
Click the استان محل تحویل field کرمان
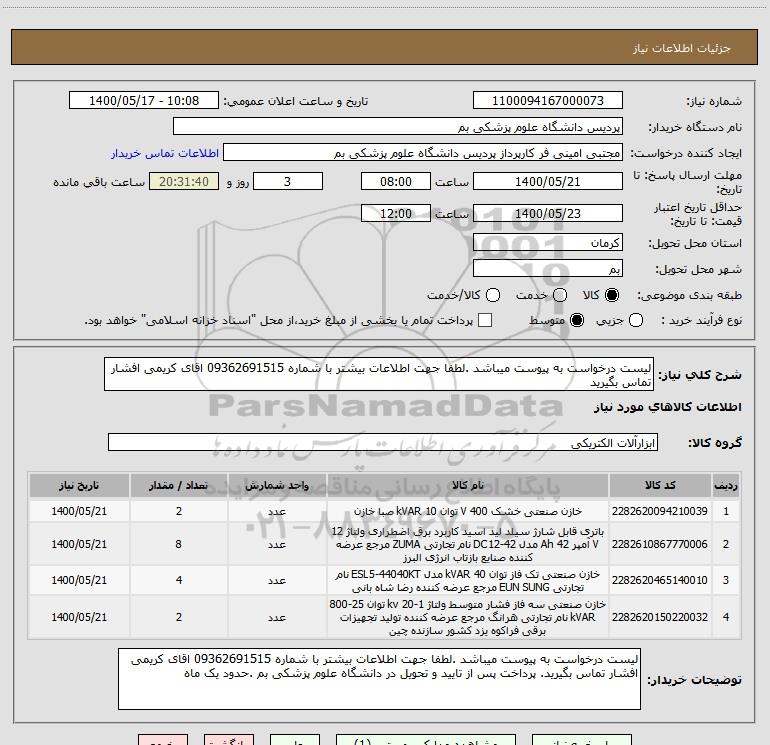(548, 243)
